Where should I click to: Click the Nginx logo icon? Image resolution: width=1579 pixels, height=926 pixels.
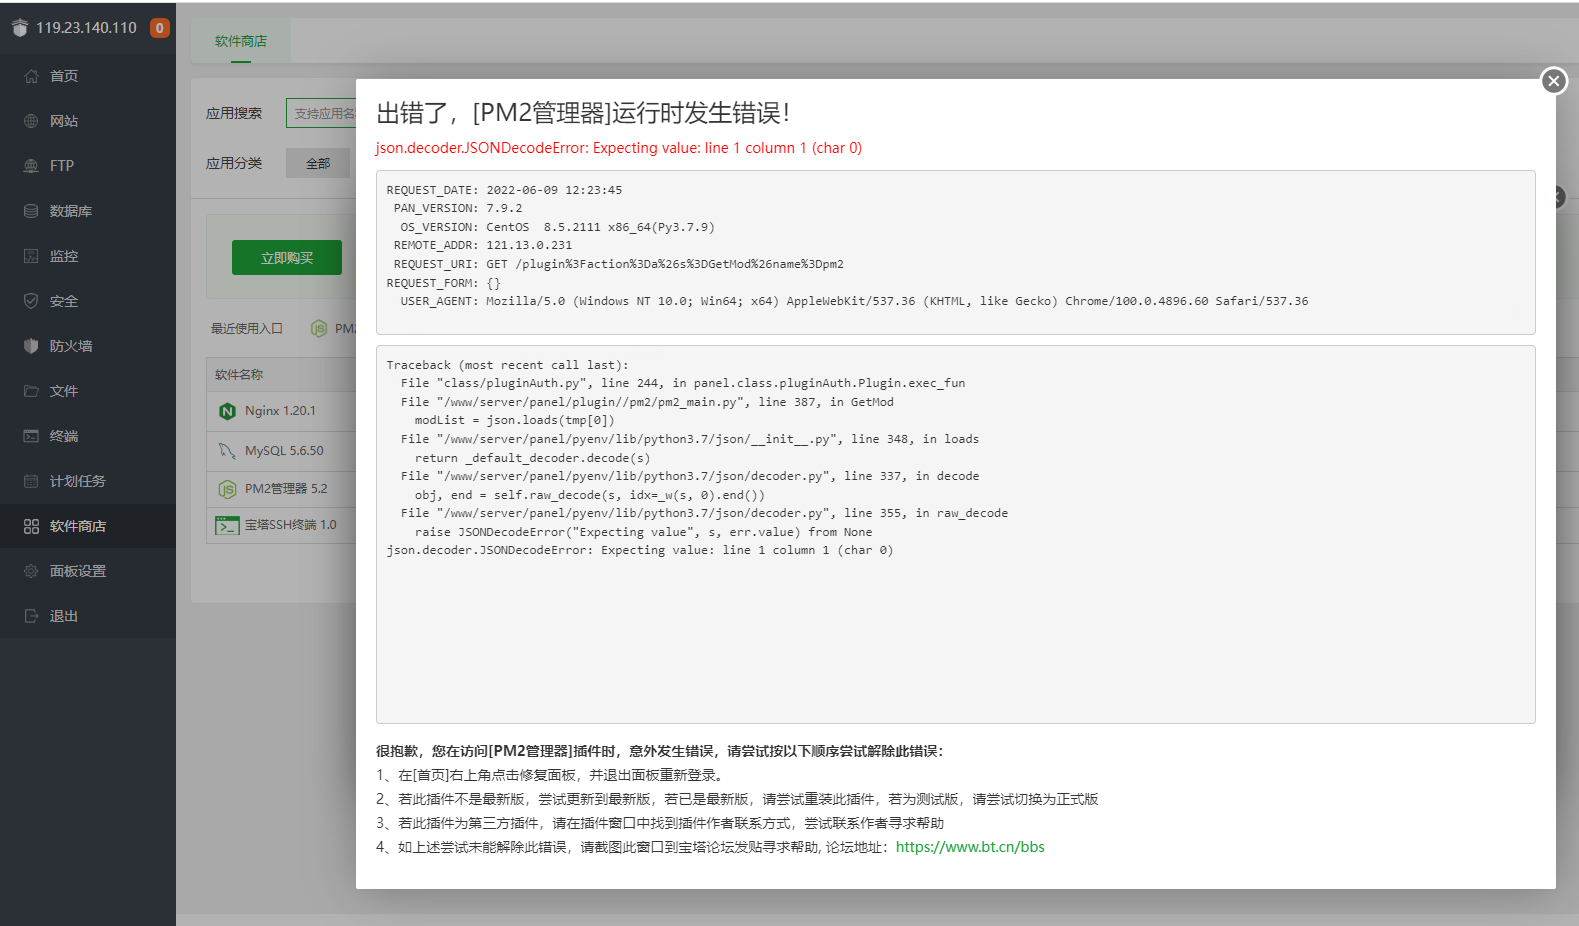(x=227, y=411)
